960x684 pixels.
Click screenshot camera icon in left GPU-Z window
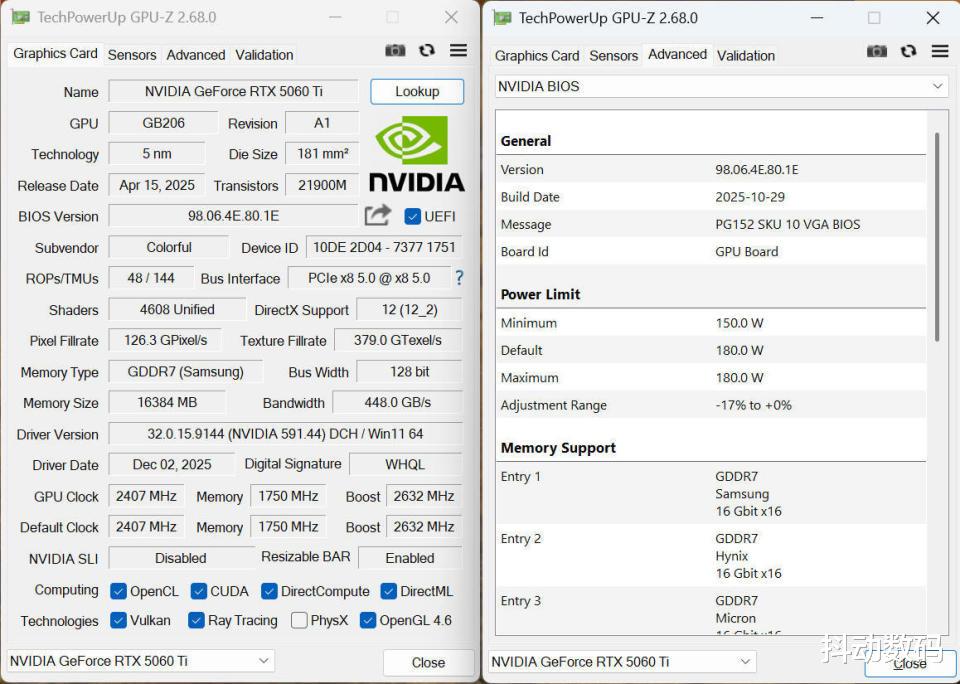pyautogui.click(x=395, y=51)
